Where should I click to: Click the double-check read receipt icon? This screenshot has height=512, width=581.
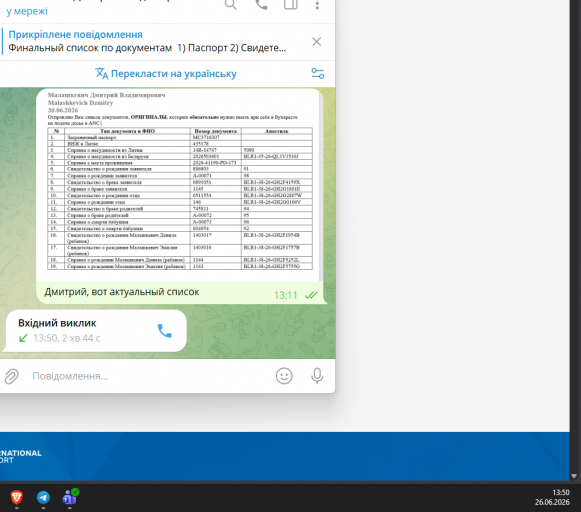311,295
